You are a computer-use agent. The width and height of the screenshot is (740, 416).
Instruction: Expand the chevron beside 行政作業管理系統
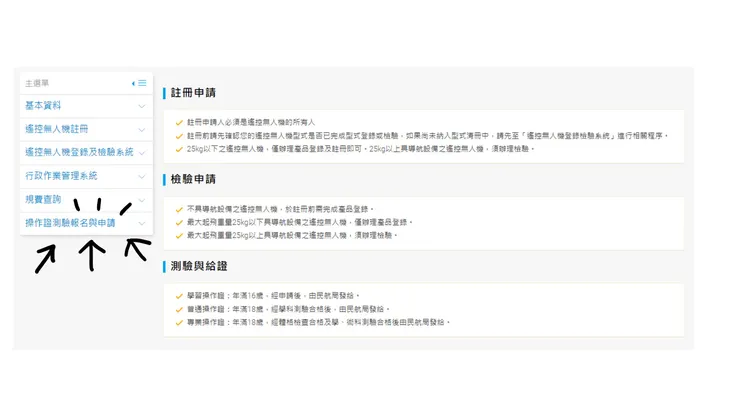142,176
